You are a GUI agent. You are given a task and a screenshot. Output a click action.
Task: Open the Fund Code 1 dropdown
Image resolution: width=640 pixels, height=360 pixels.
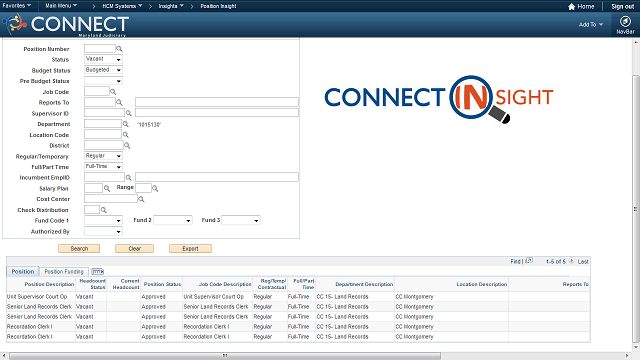(x=103, y=220)
